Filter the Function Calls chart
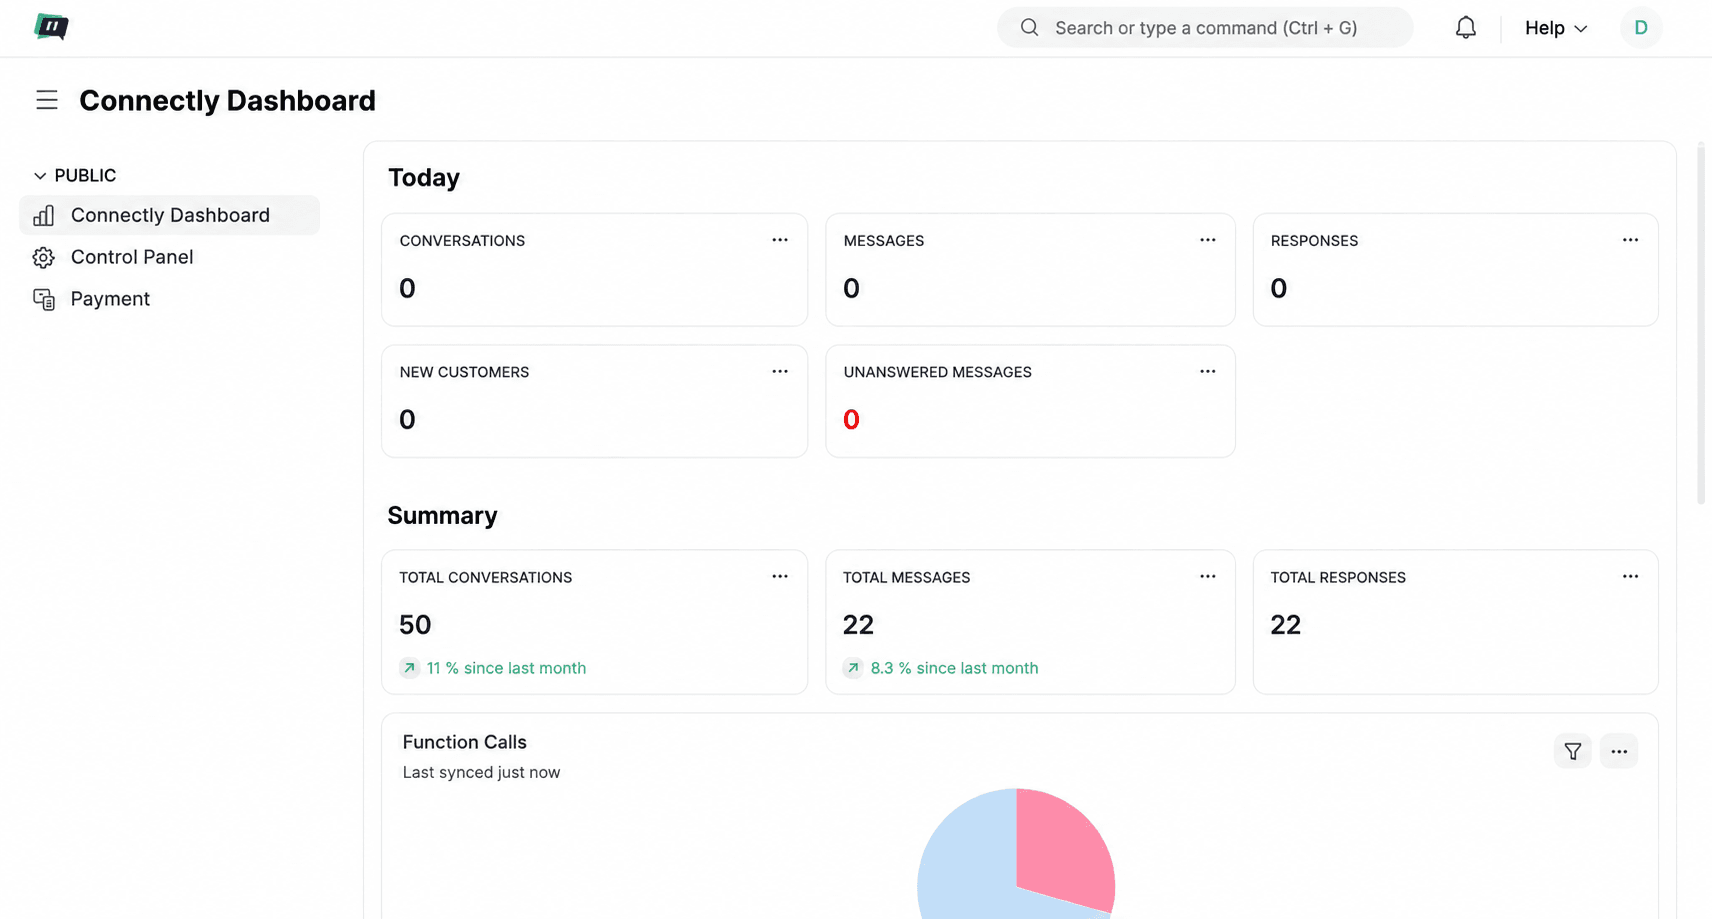The image size is (1712, 919). 1573,751
